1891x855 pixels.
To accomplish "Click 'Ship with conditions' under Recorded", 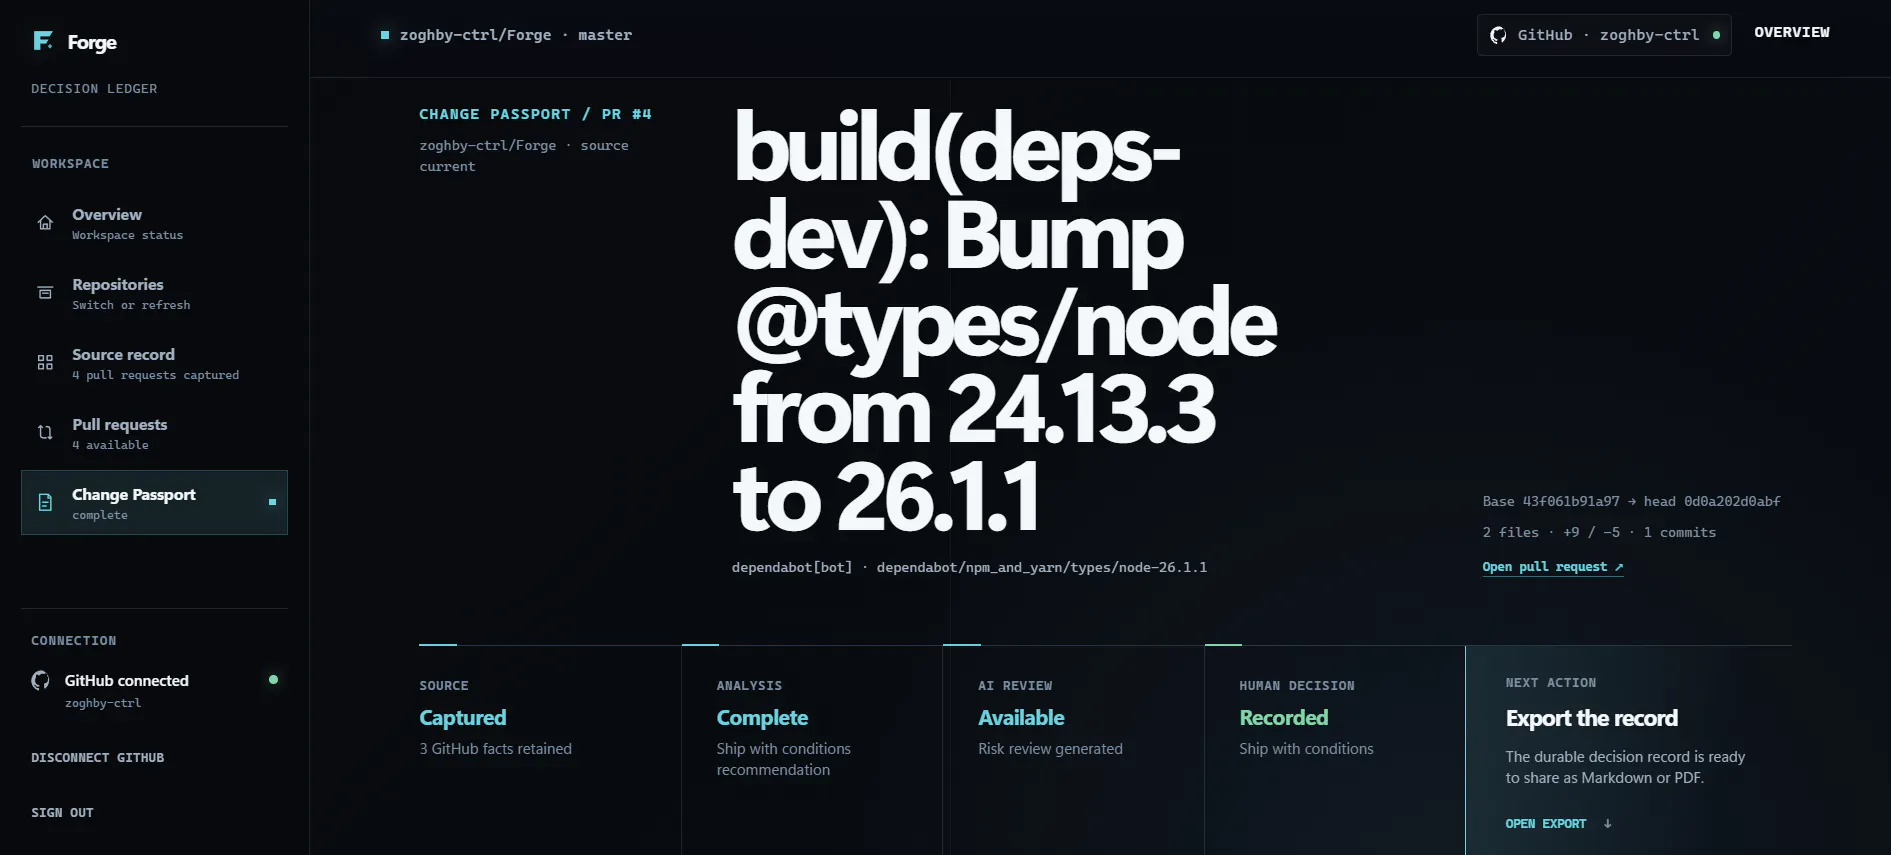I will (x=1306, y=749).
